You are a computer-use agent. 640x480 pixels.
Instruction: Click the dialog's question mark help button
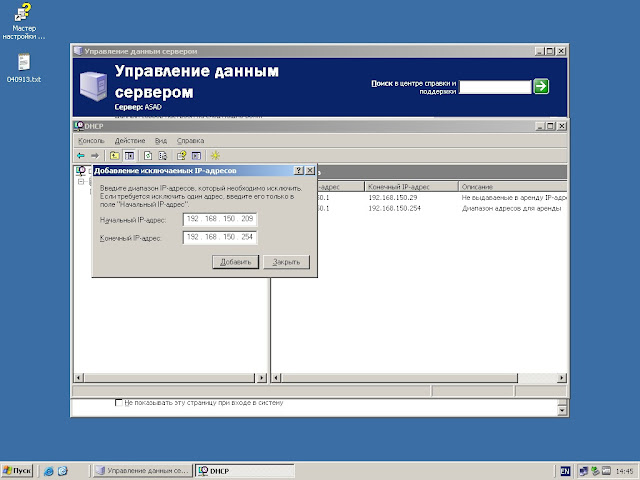(299, 171)
